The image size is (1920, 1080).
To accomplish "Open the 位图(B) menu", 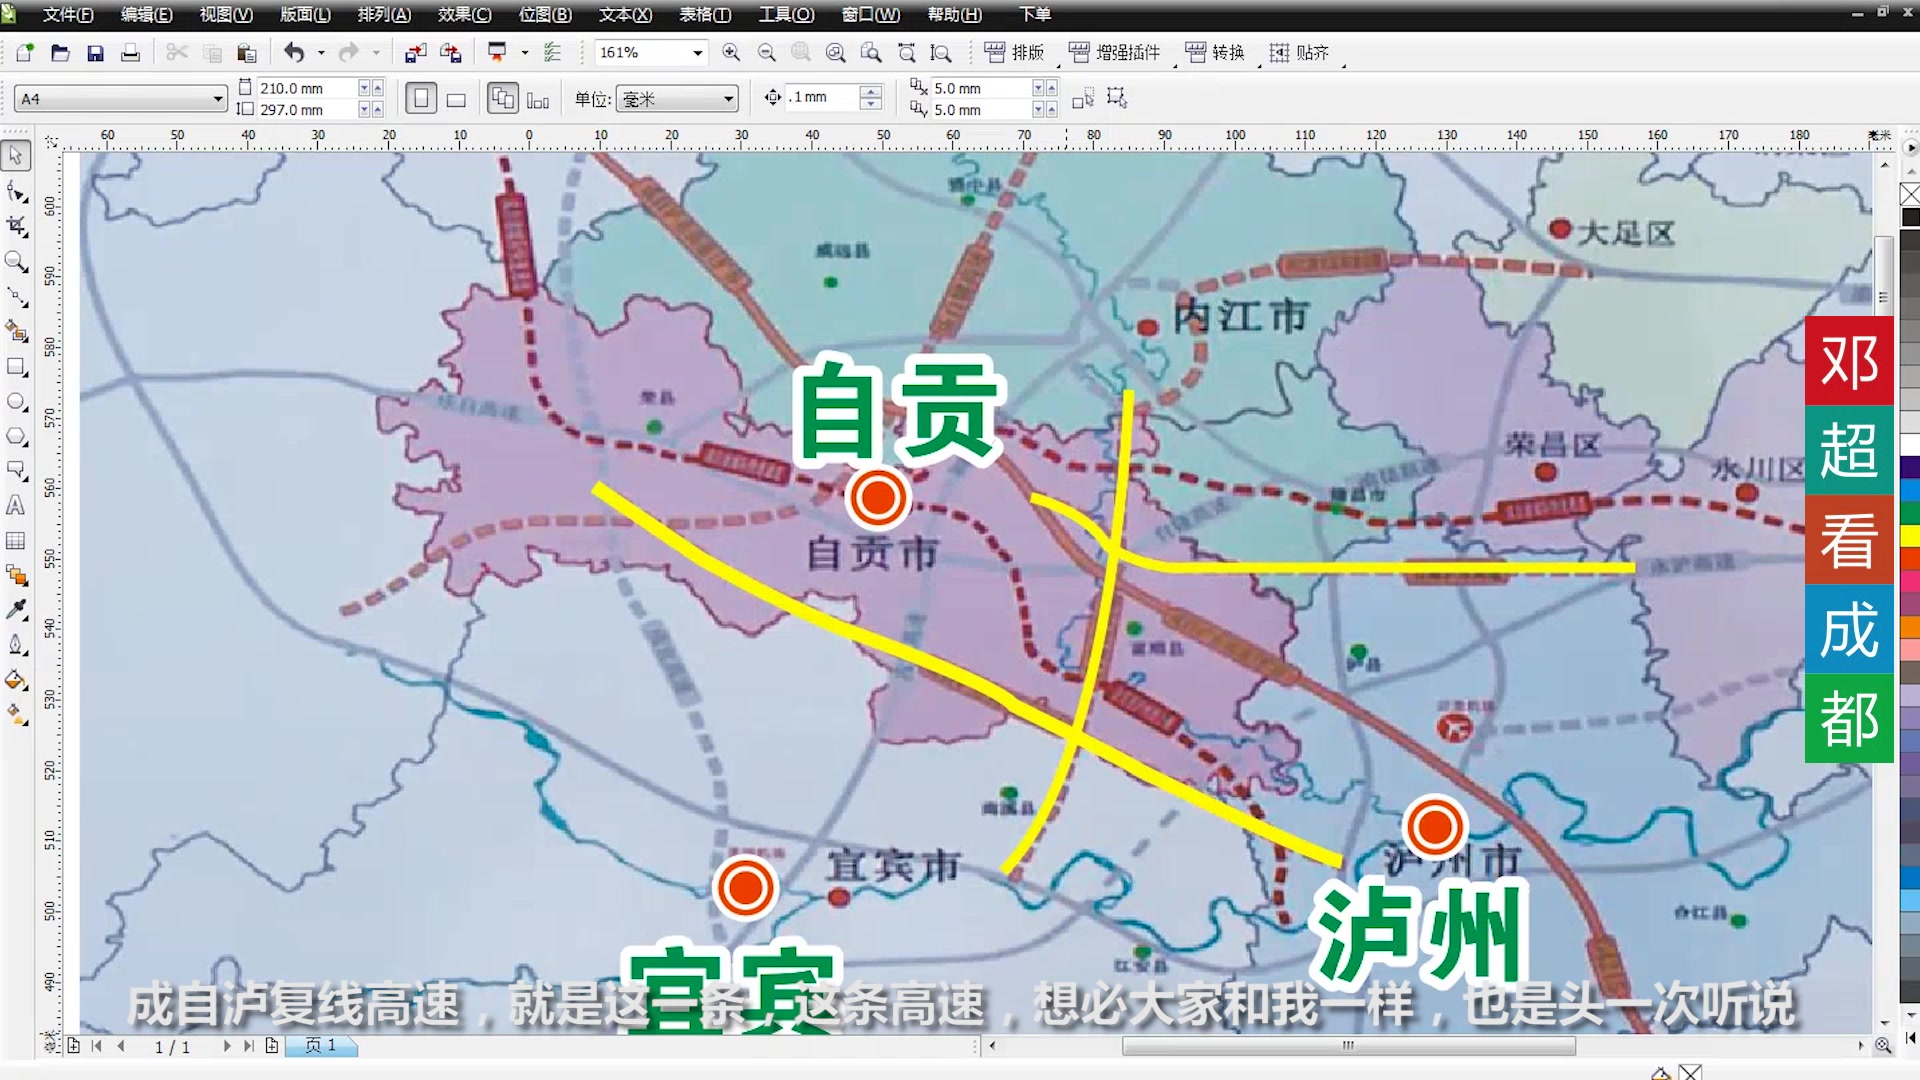I will tap(546, 15).
